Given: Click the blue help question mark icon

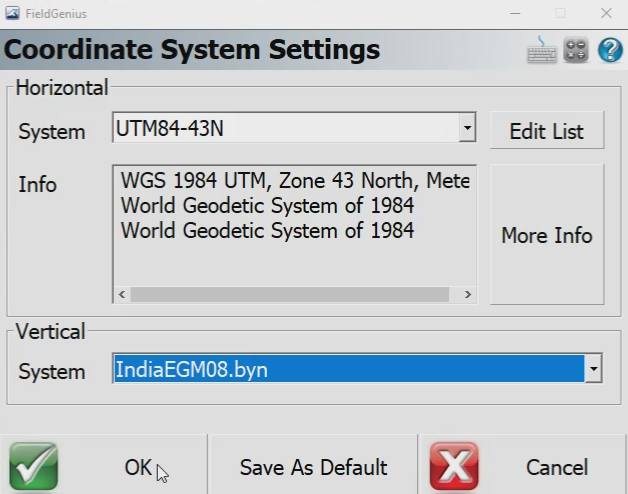Looking at the screenshot, I should [610, 50].
